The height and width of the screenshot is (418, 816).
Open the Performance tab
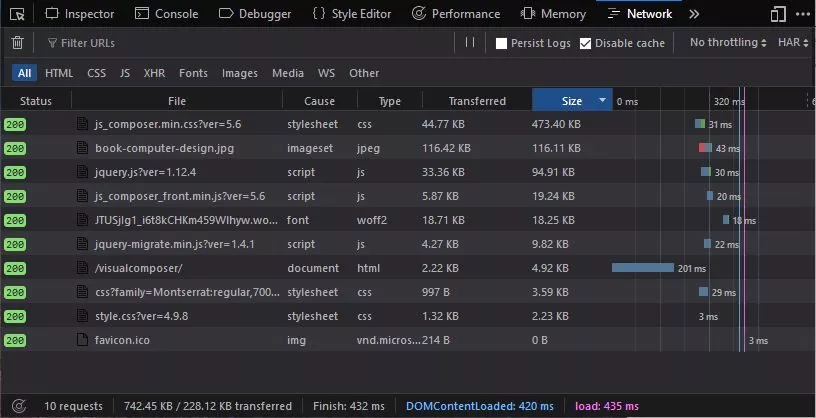point(456,14)
